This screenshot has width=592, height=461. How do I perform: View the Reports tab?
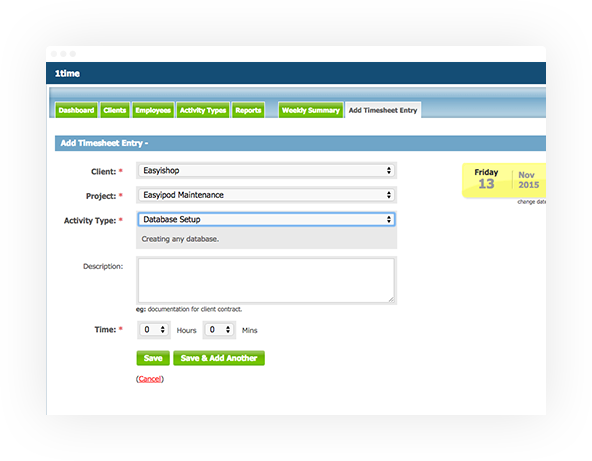click(x=248, y=110)
